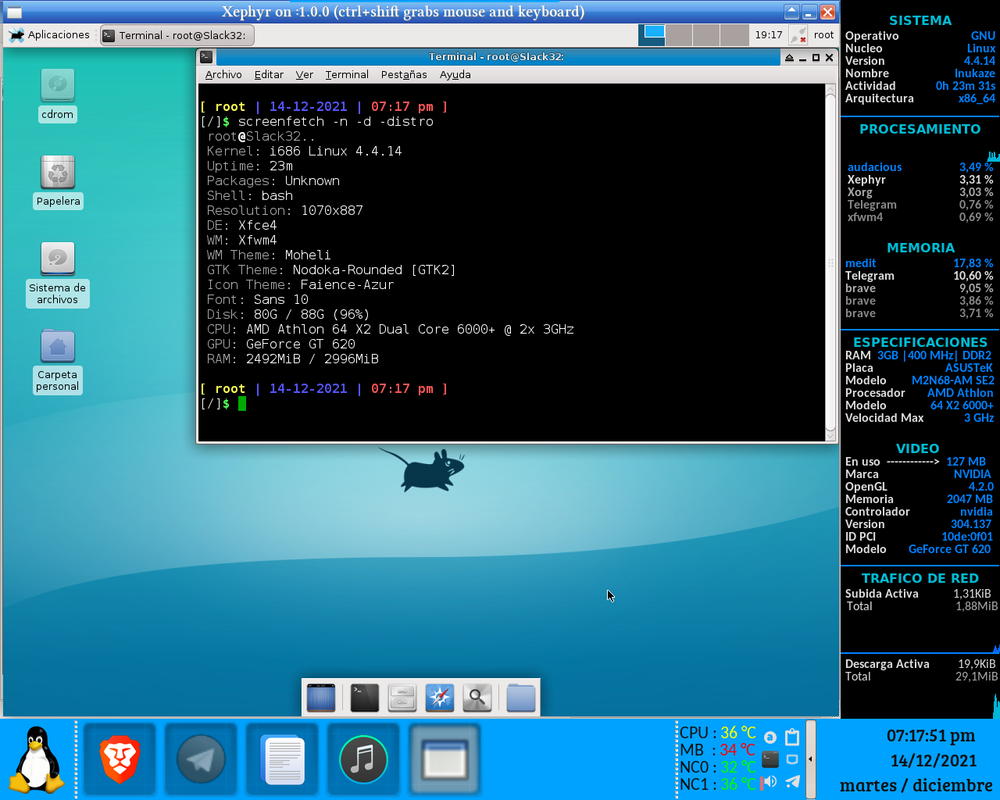Click the 'GeForce GT 620' video model value
This screenshot has width=1000, height=800.
pyautogui.click(x=950, y=549)
